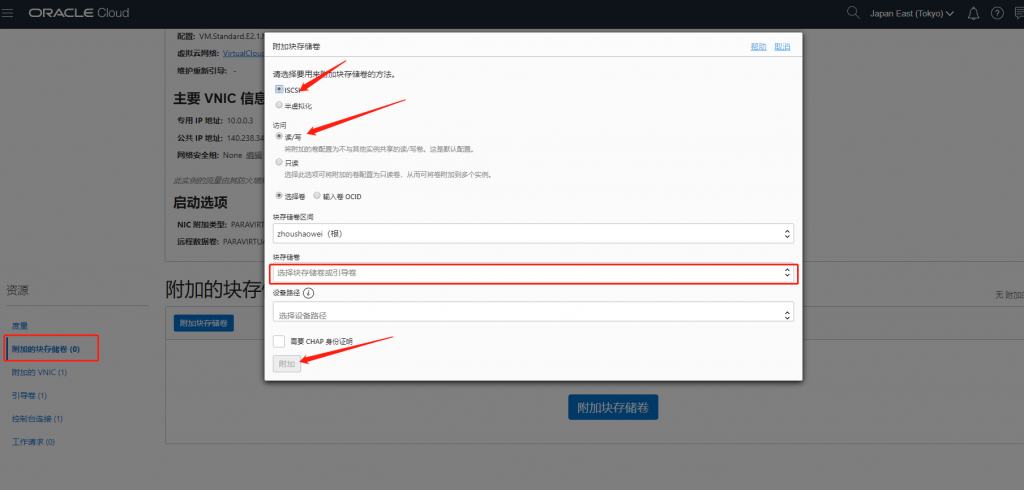Open the 选择块存储卷或引导卷 dropdown
Viewport: 1024px width, 490px height.
(x=534, y=273)
